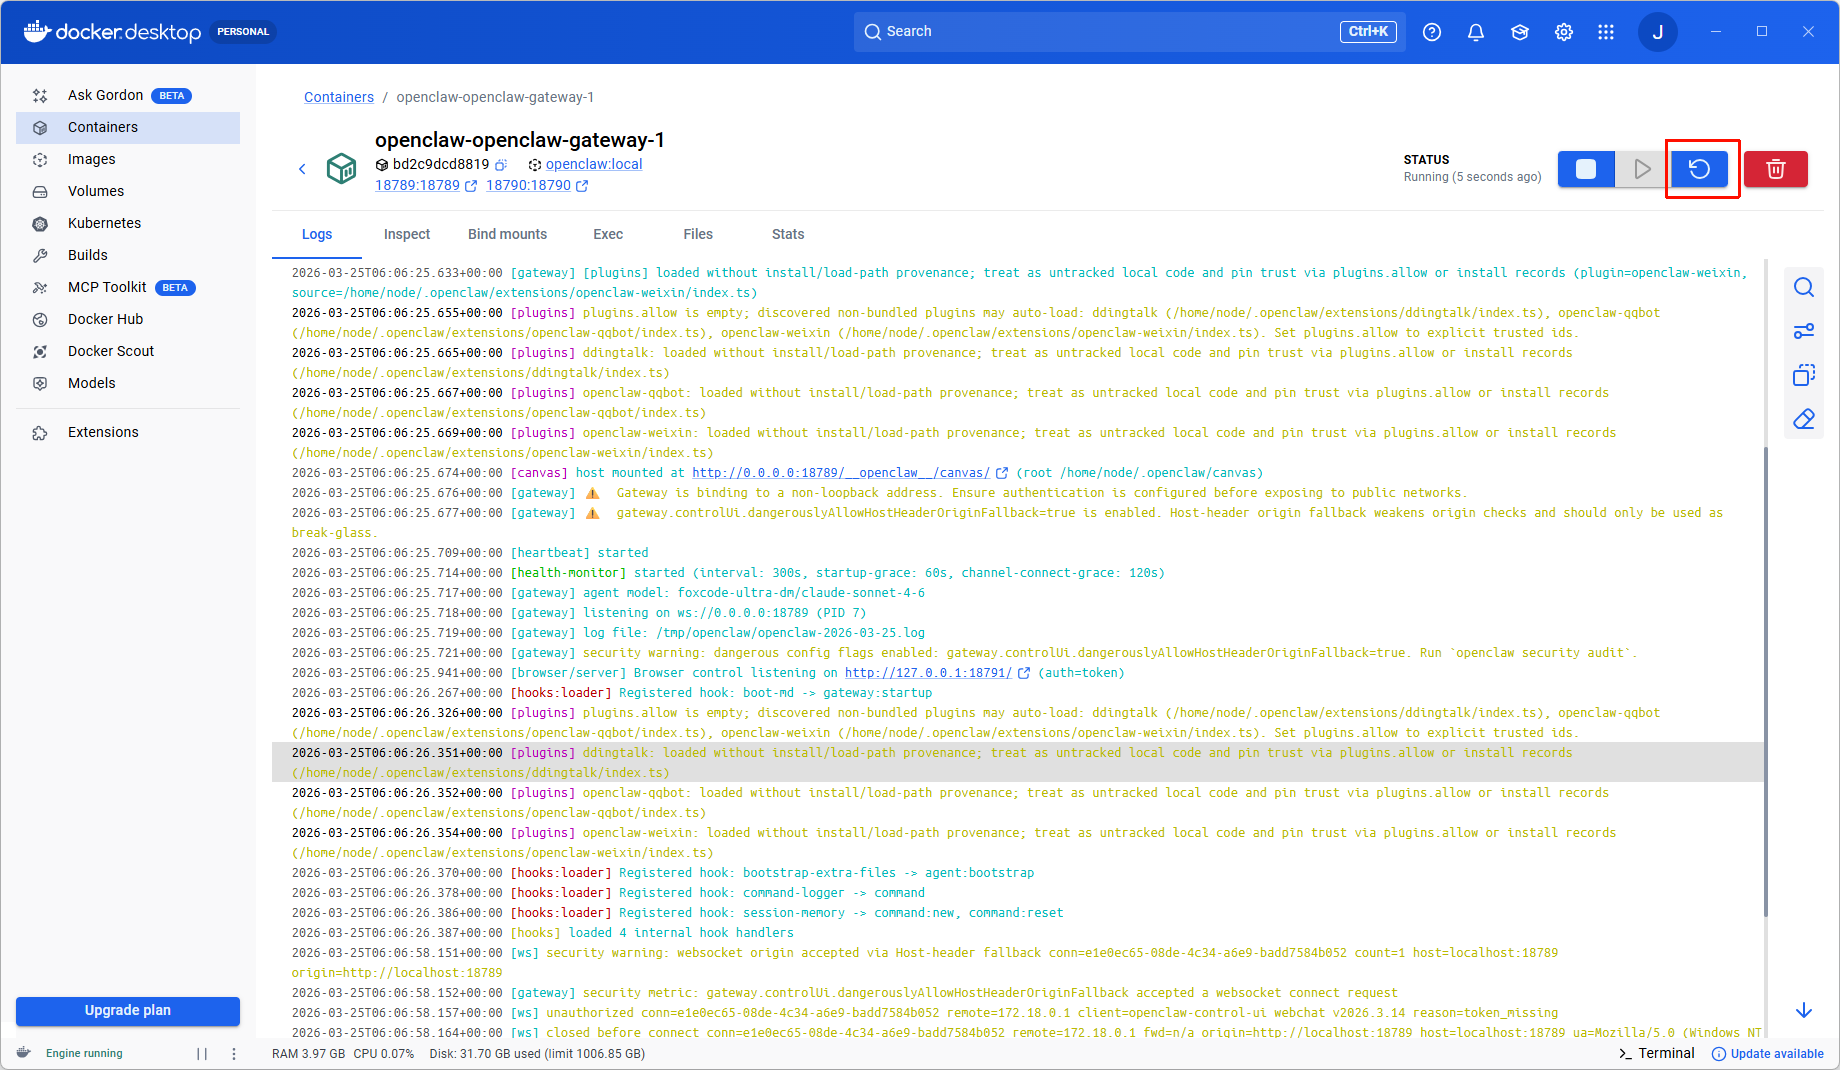Click Update available notice
Viewport: 1840px width, 1070px height.
point(1768,1054)
